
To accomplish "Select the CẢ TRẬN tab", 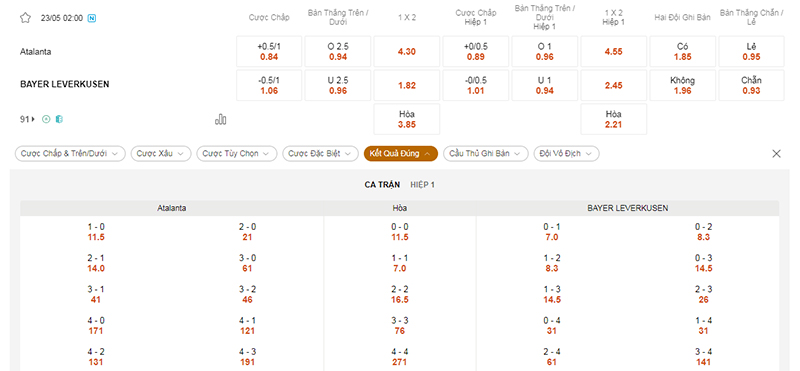I will 382,185.
